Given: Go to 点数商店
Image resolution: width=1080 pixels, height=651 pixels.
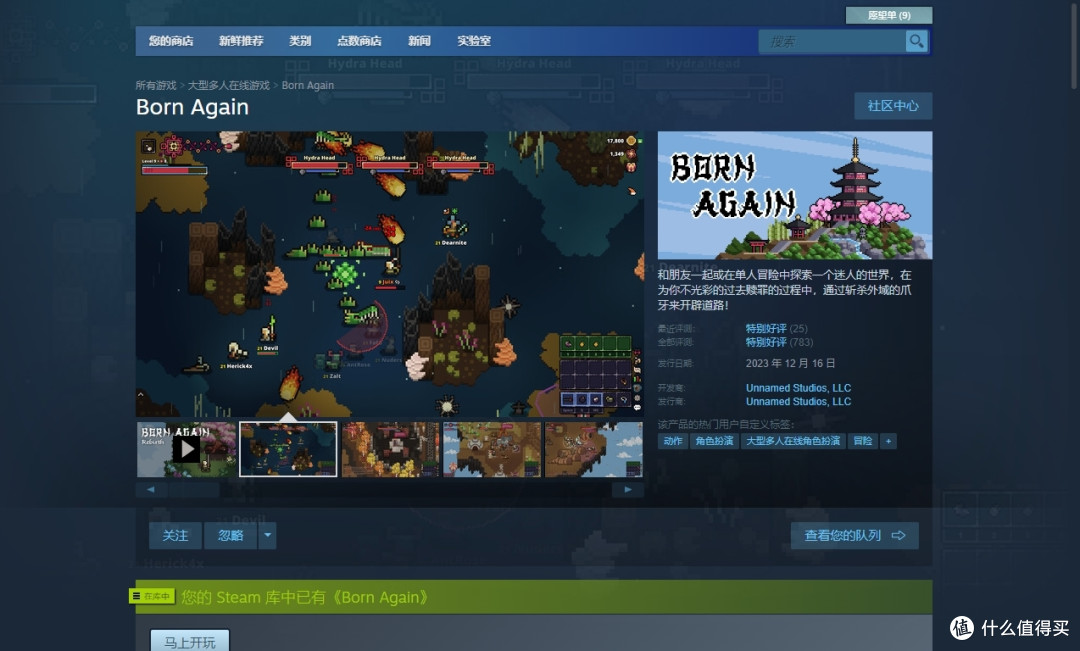Looking at the screenshot, I should pyautogui.click(x=359, y=41).
